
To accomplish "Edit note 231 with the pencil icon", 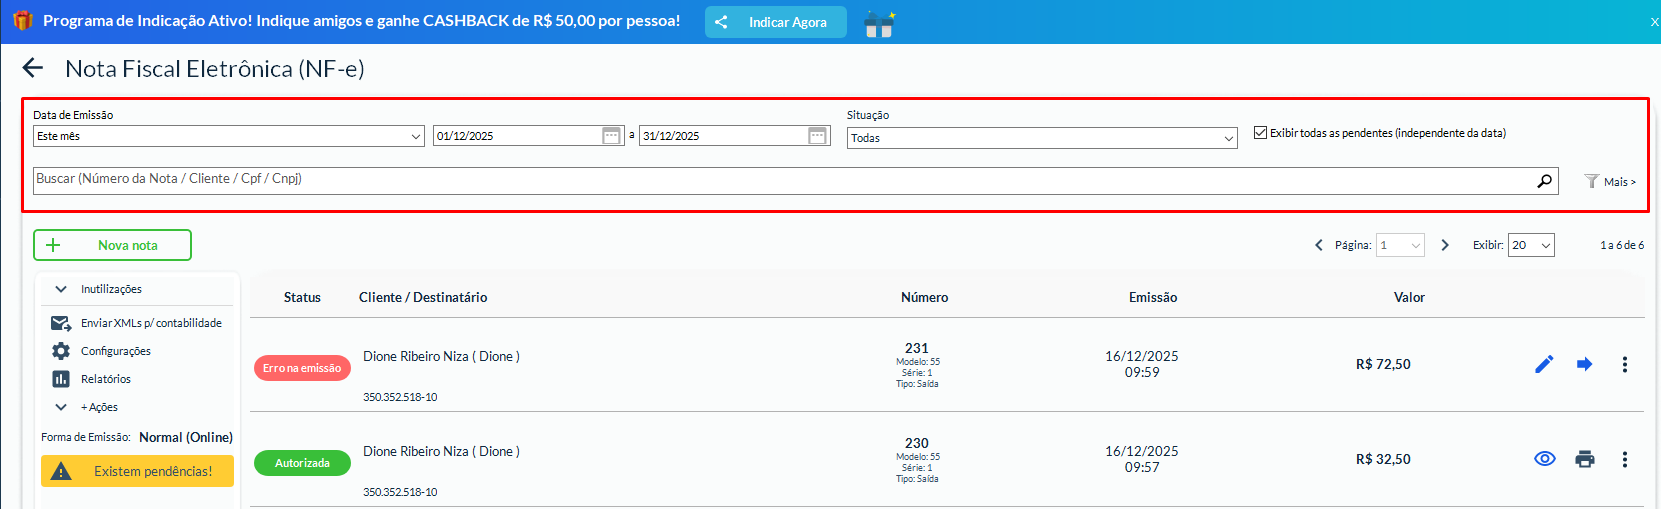I will tap(1544, 364).
